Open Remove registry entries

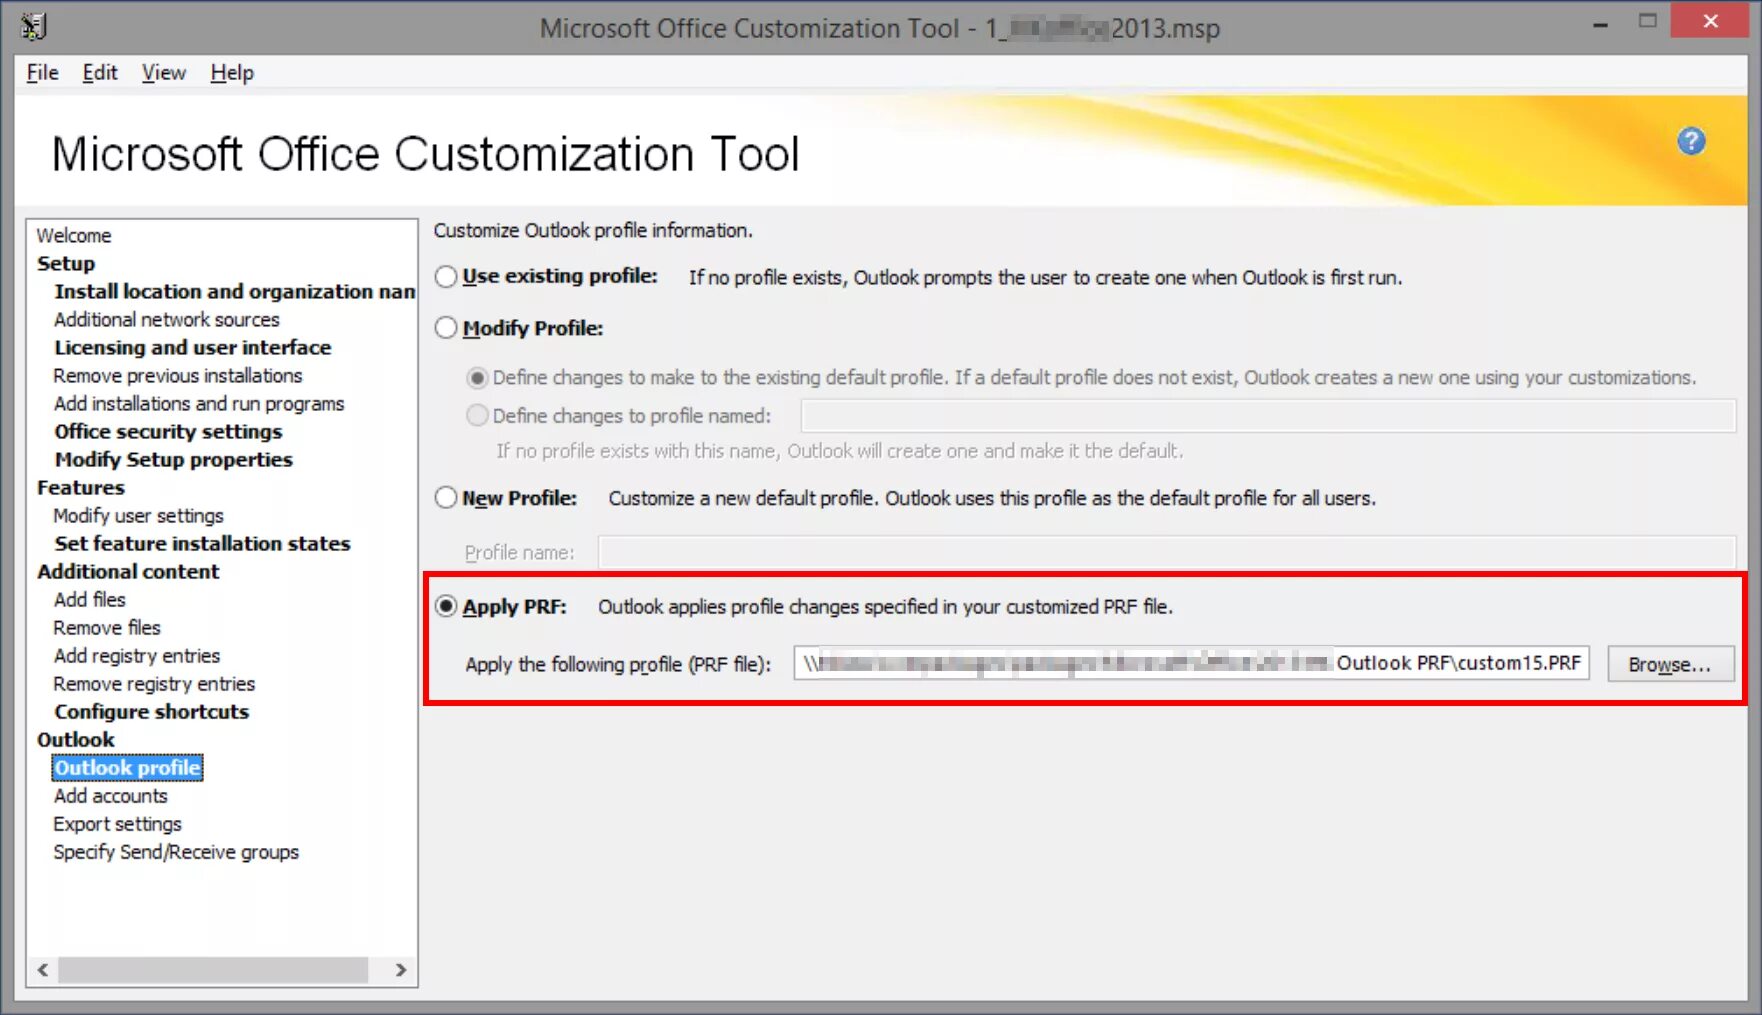(154, 684)
